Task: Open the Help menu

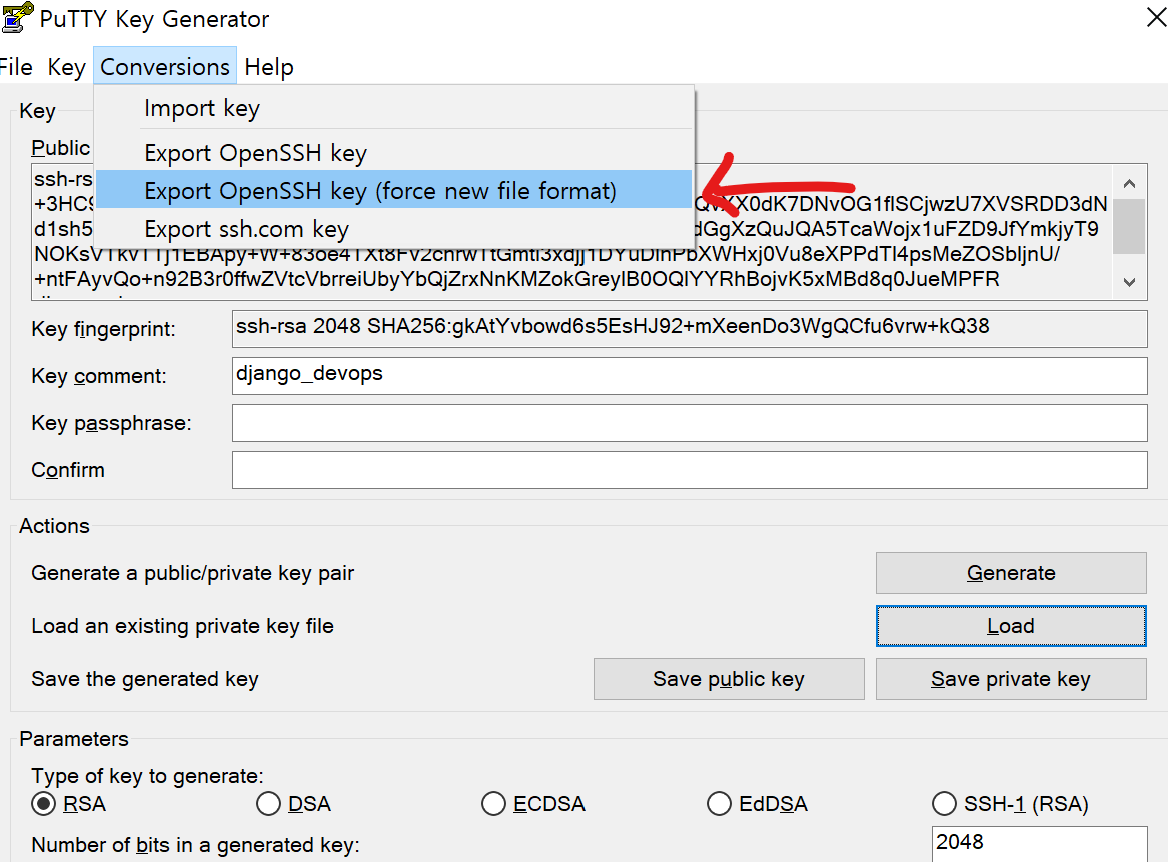Action: coord(269,67)
